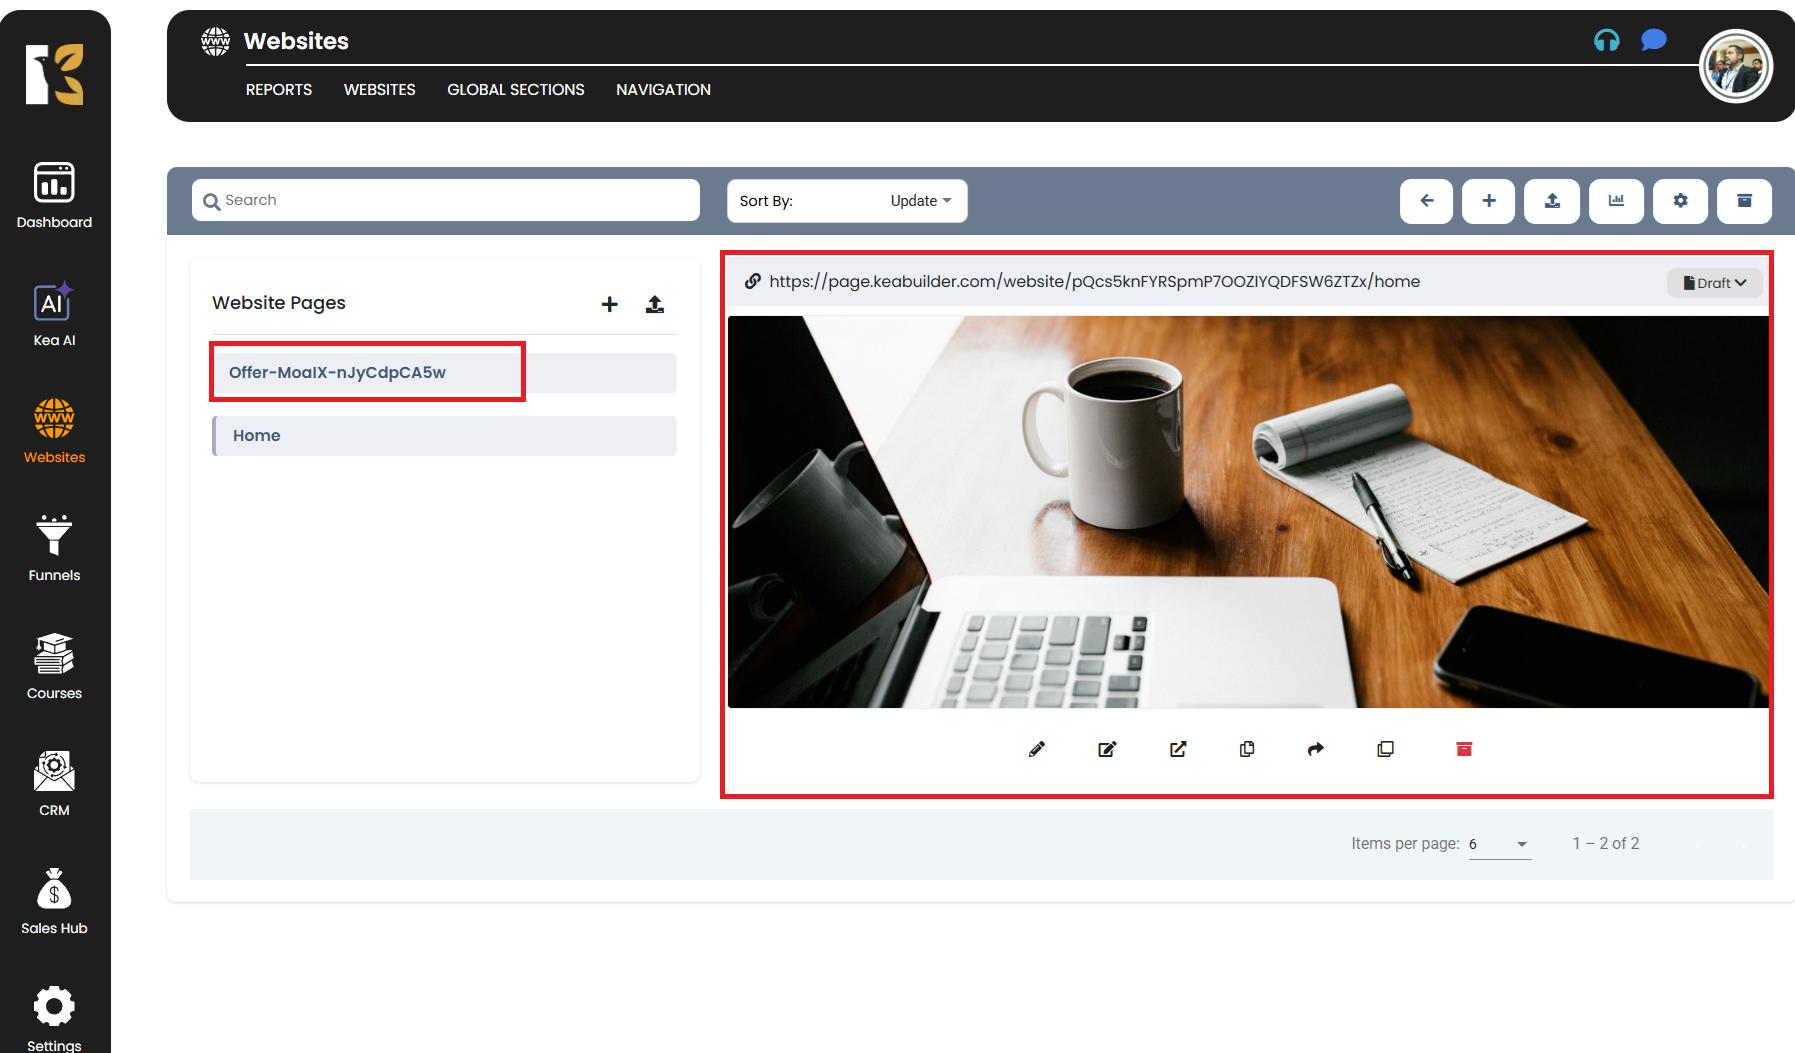This screenshot has width=1795, height=1053.
Task: Click the website settings gear button
Action: coord(1680,201)
